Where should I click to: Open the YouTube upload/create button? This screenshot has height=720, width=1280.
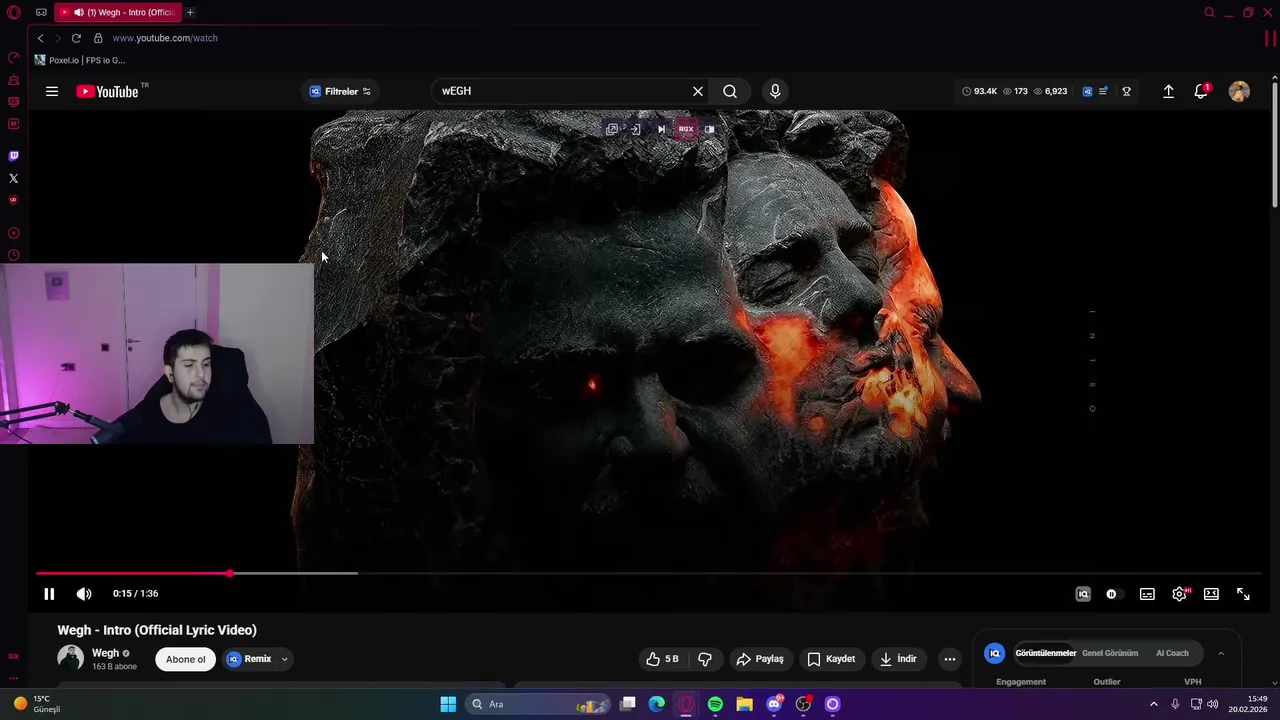[1168, 91]
